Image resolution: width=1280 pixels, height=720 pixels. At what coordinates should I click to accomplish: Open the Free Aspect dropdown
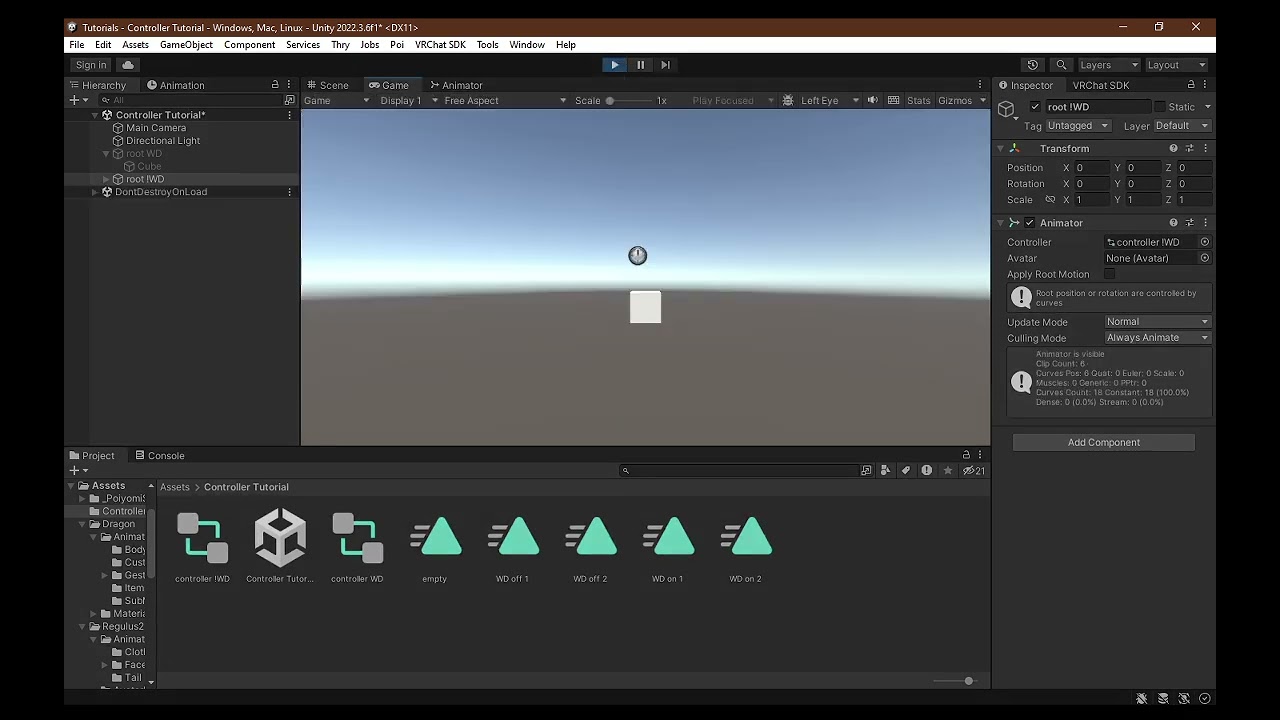505,100
